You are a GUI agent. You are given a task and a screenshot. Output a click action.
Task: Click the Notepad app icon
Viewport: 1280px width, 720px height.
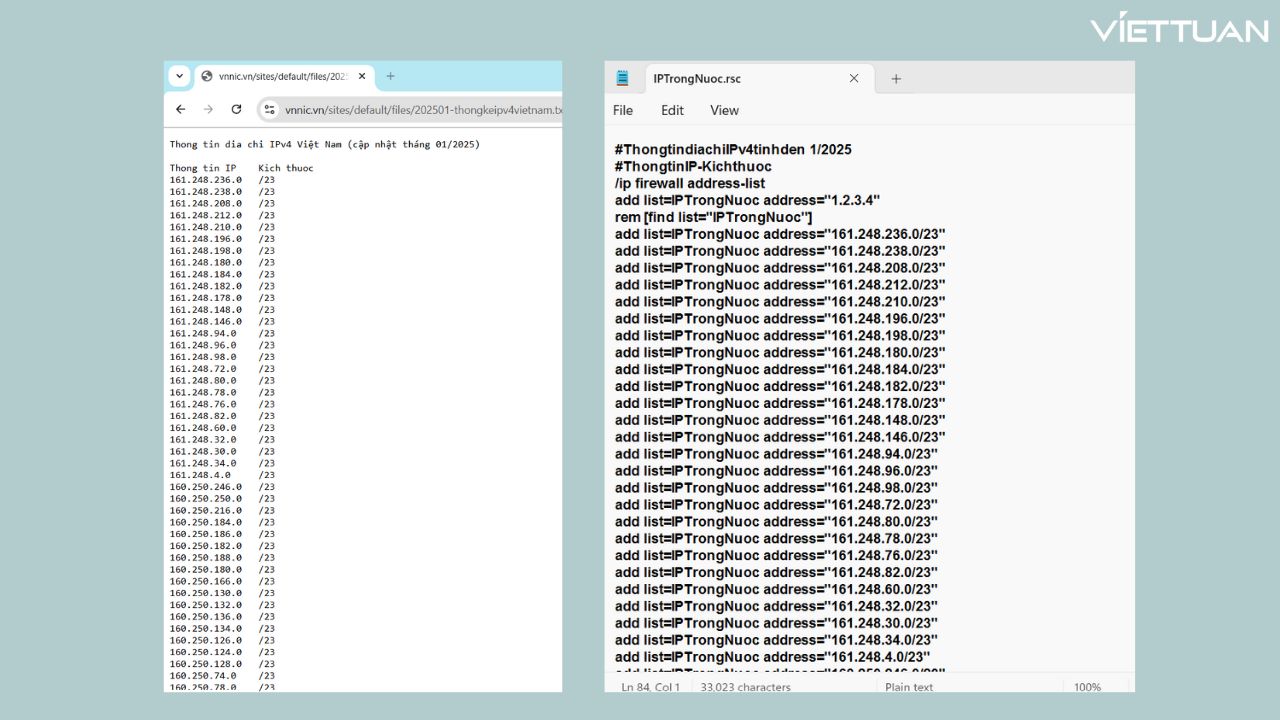click(x=623, y=78)
